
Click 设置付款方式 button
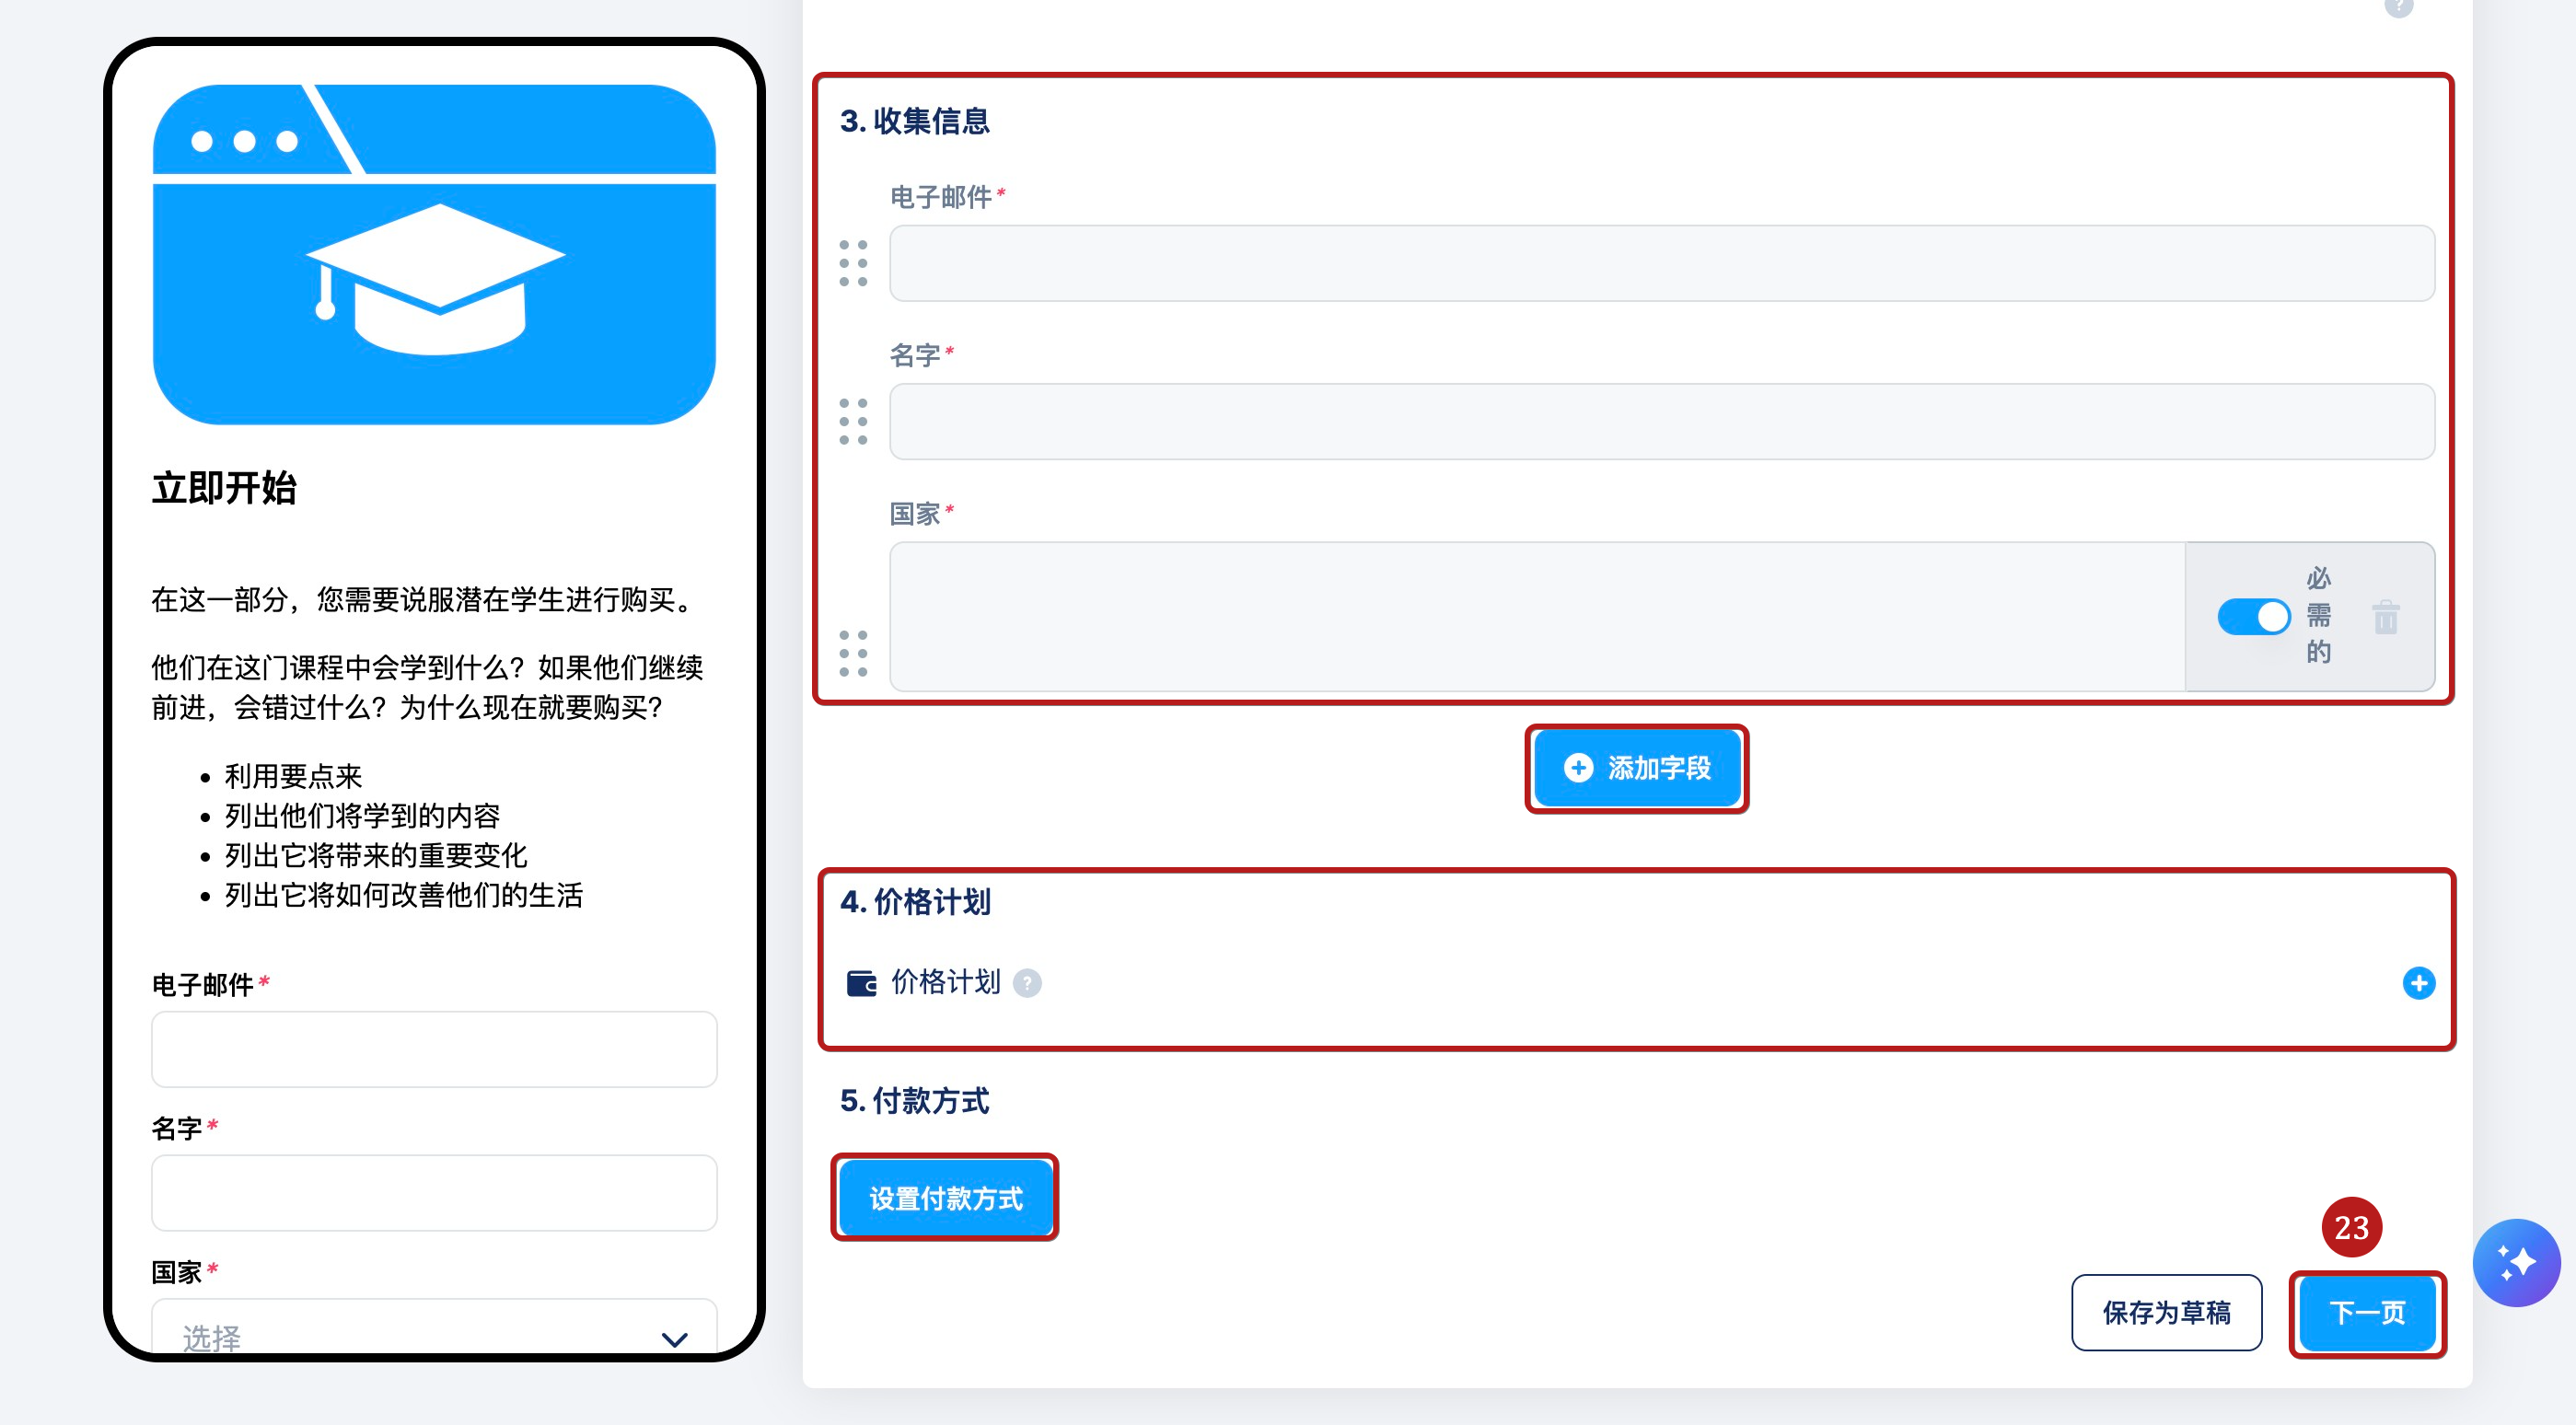point(945,1198)
